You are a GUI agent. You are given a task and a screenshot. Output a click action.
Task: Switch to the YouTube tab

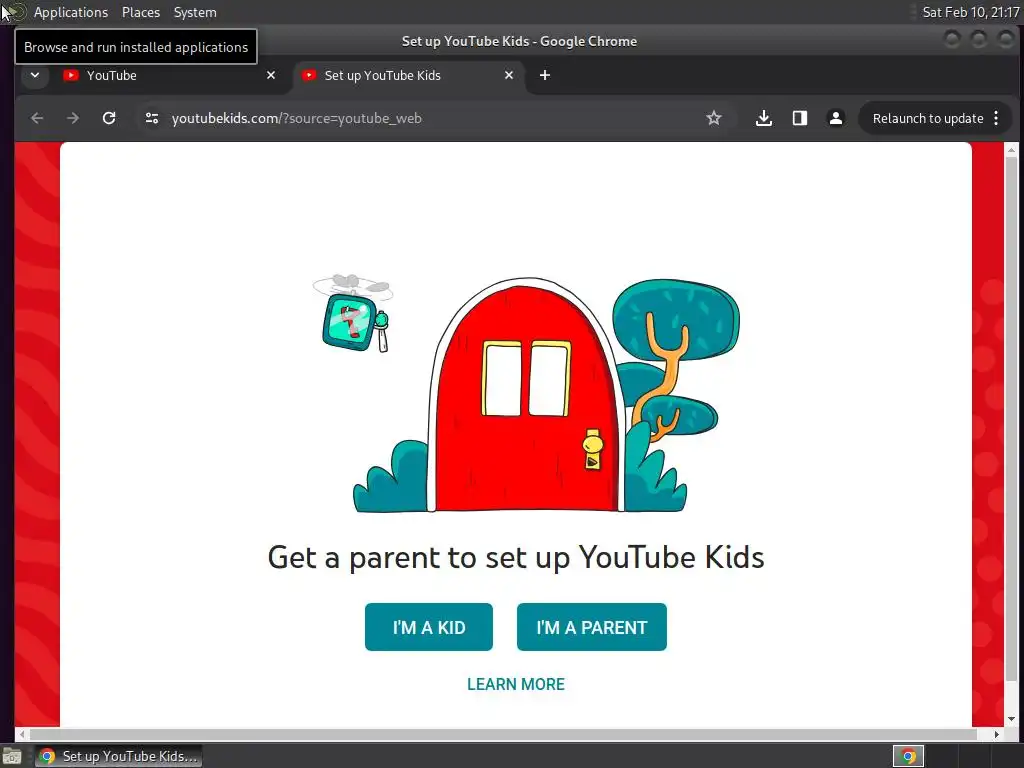click(170, 75)
